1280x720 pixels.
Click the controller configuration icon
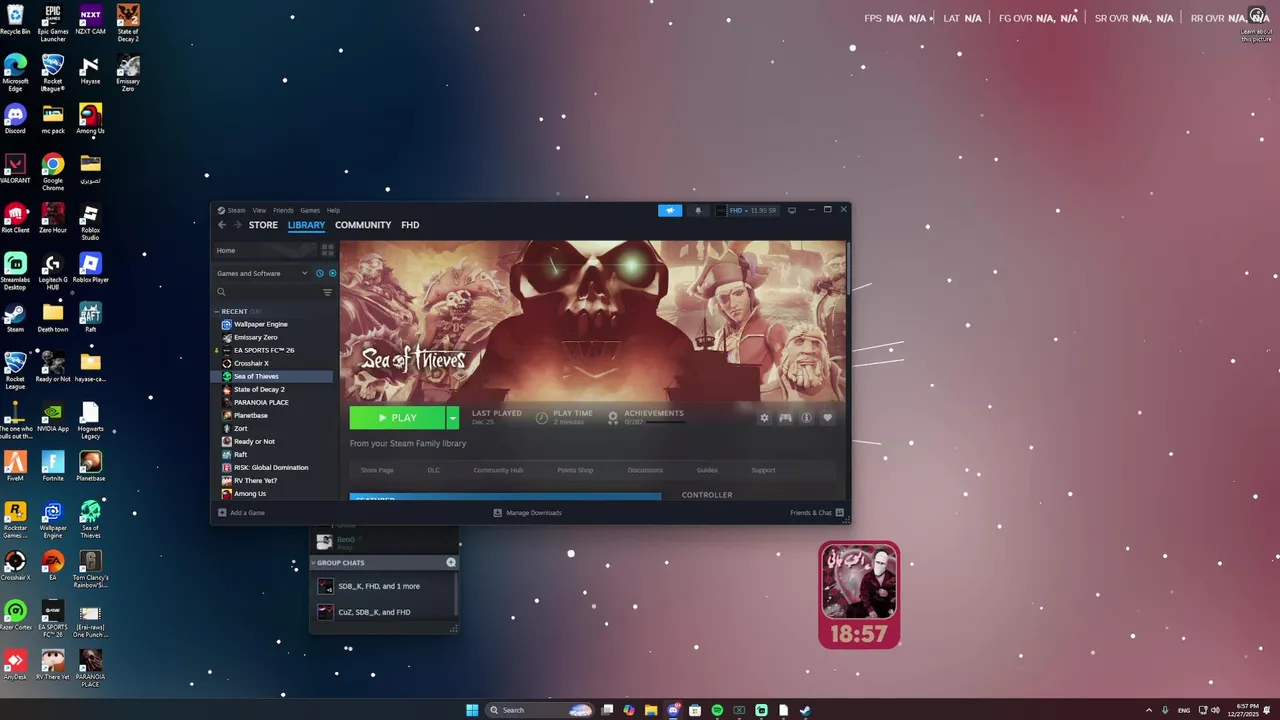(785, 418)
